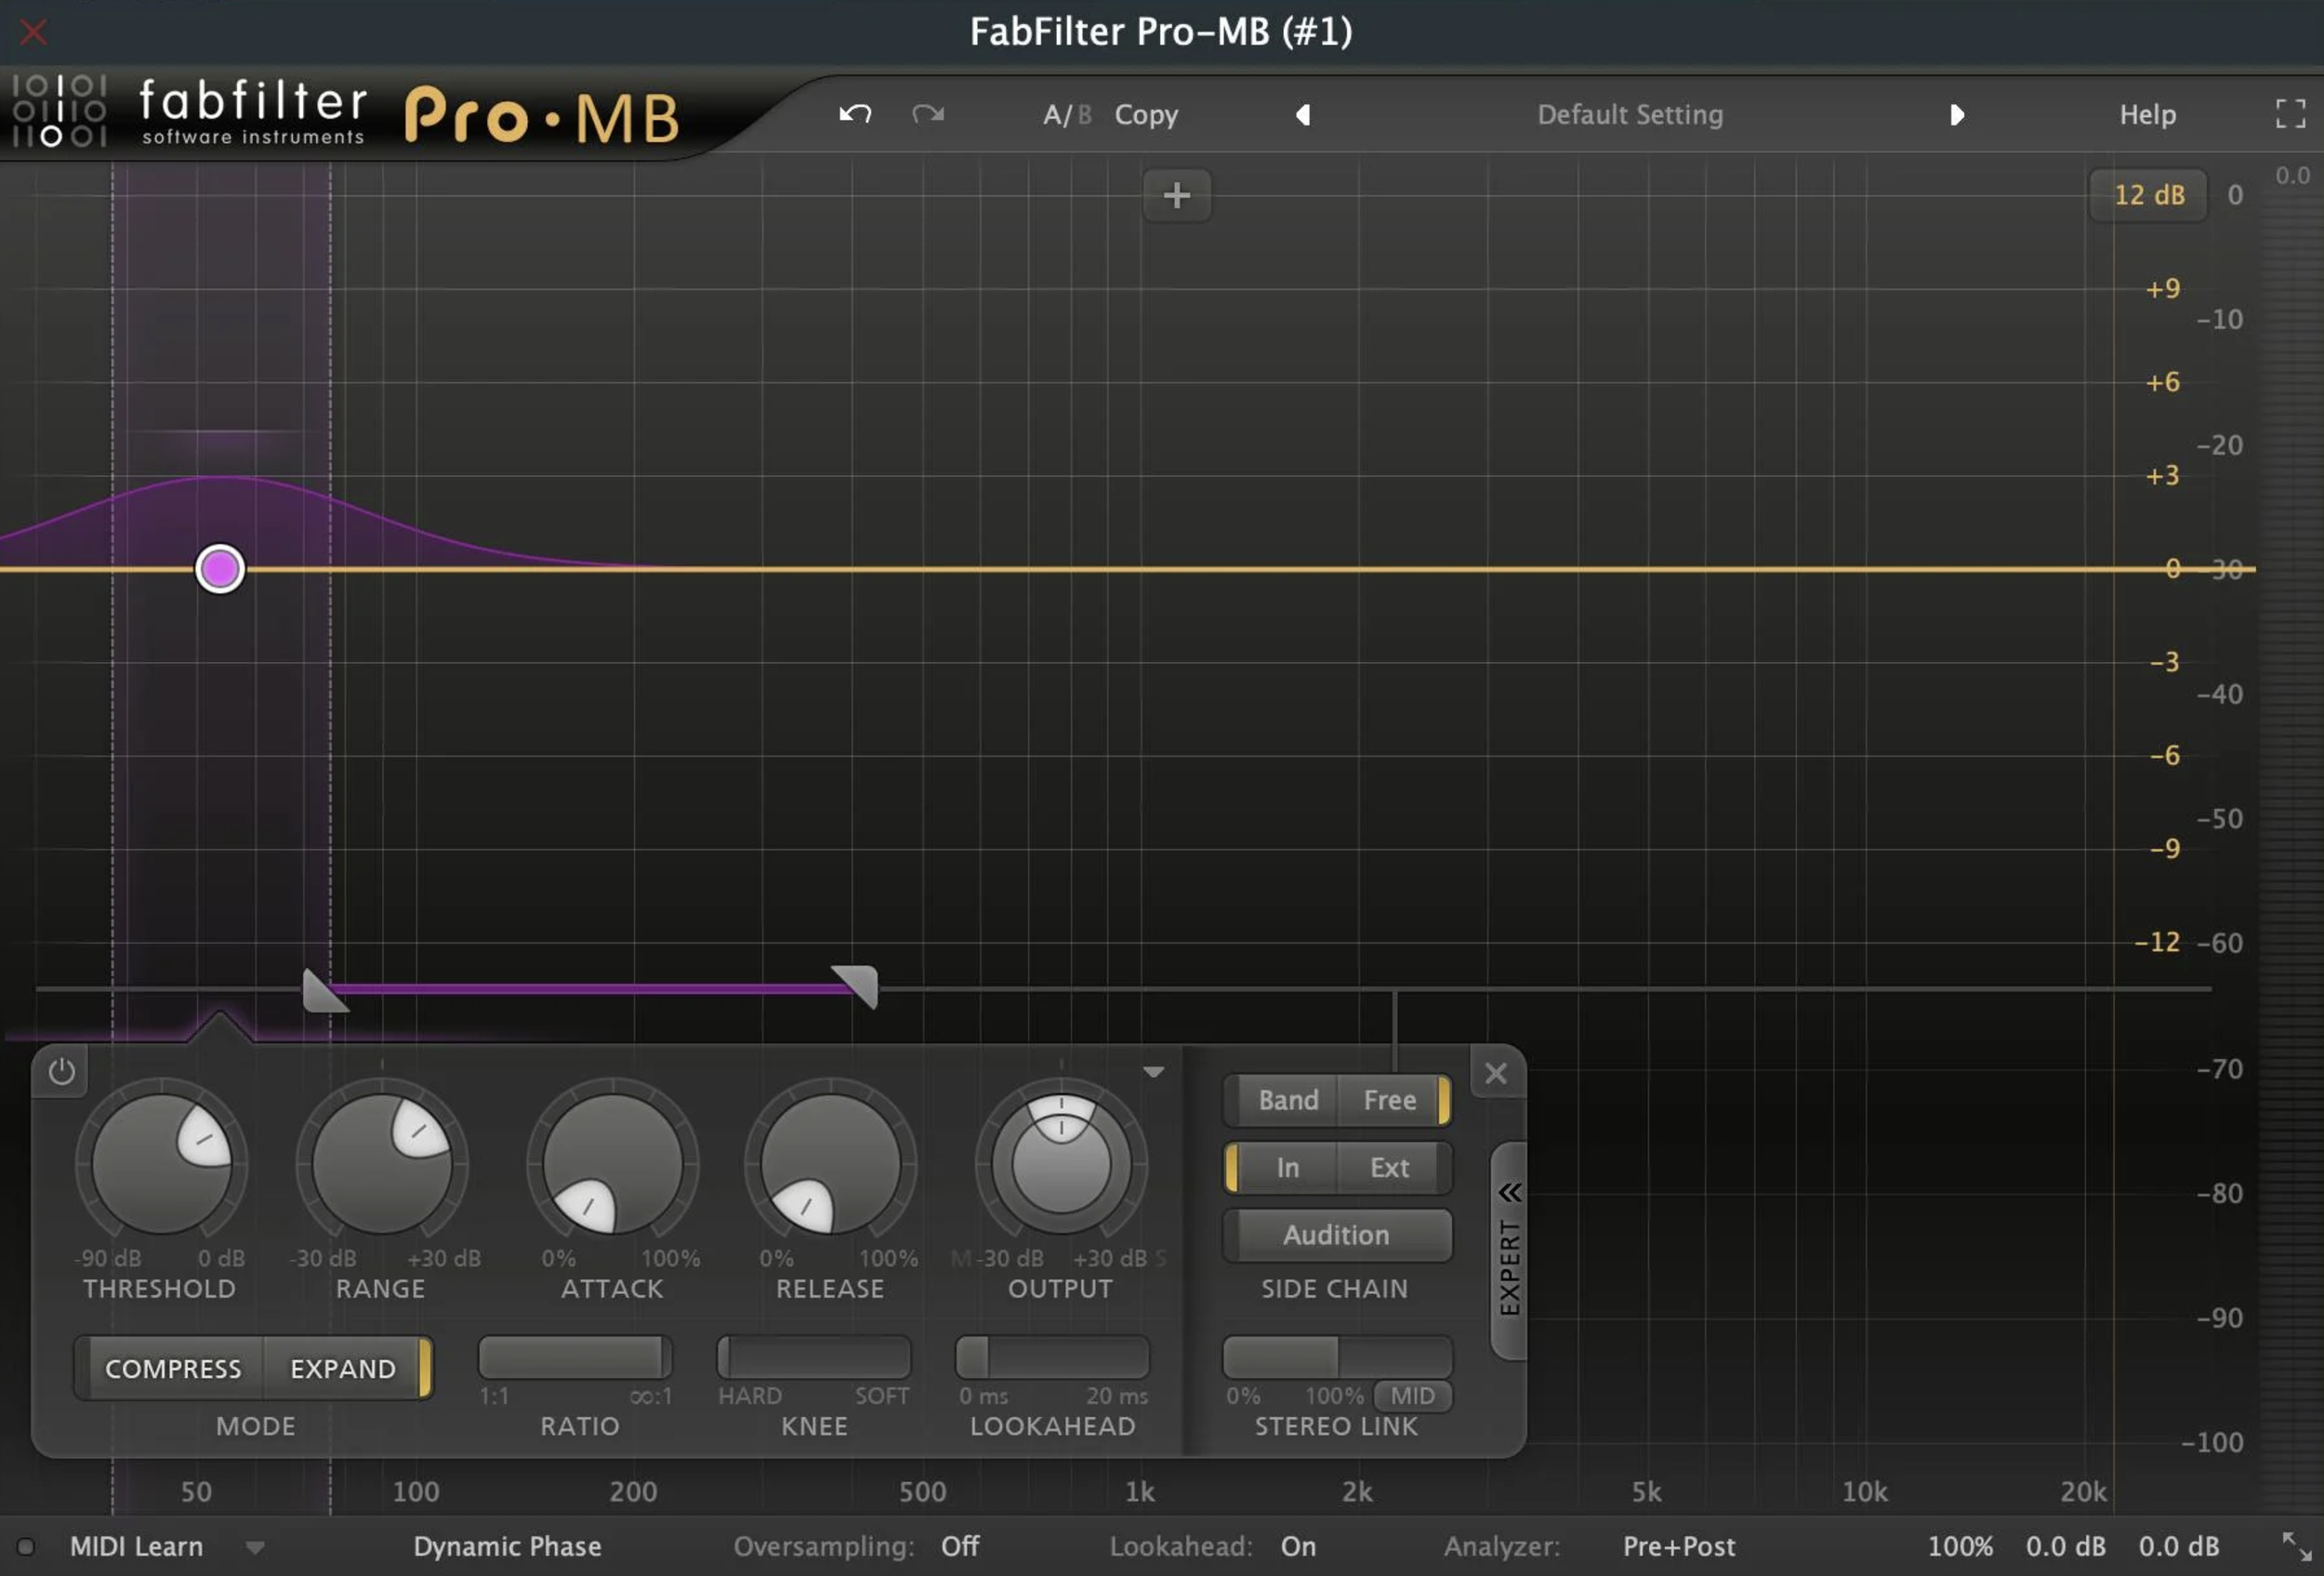Open the Help menu
The height and width of the screenshot is (1576, 2324).
[2147, 114]
